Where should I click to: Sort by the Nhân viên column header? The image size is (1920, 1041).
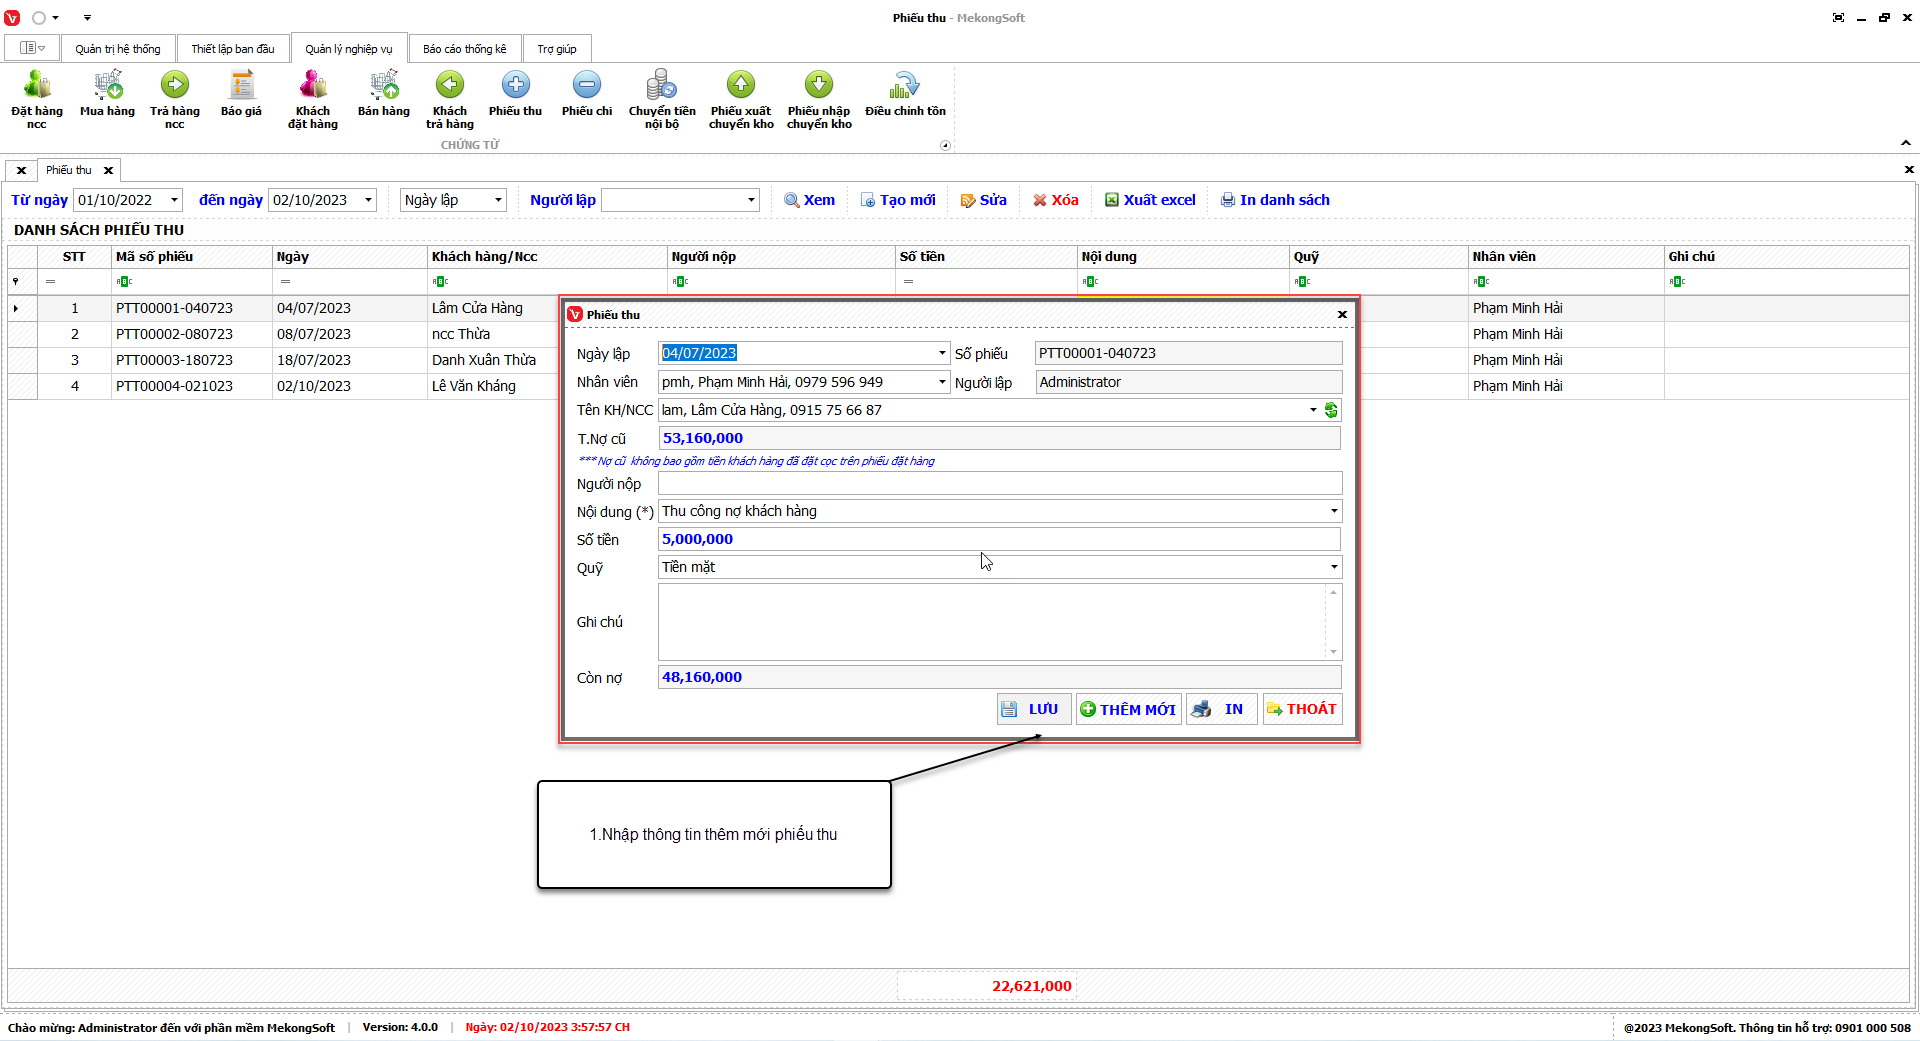tap(1566, 257)
